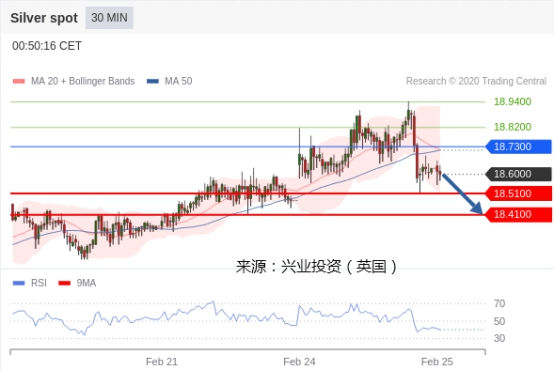554x371 pixels.
Task: Click the 9MA red legend swatch
Action: coord(64,283)
